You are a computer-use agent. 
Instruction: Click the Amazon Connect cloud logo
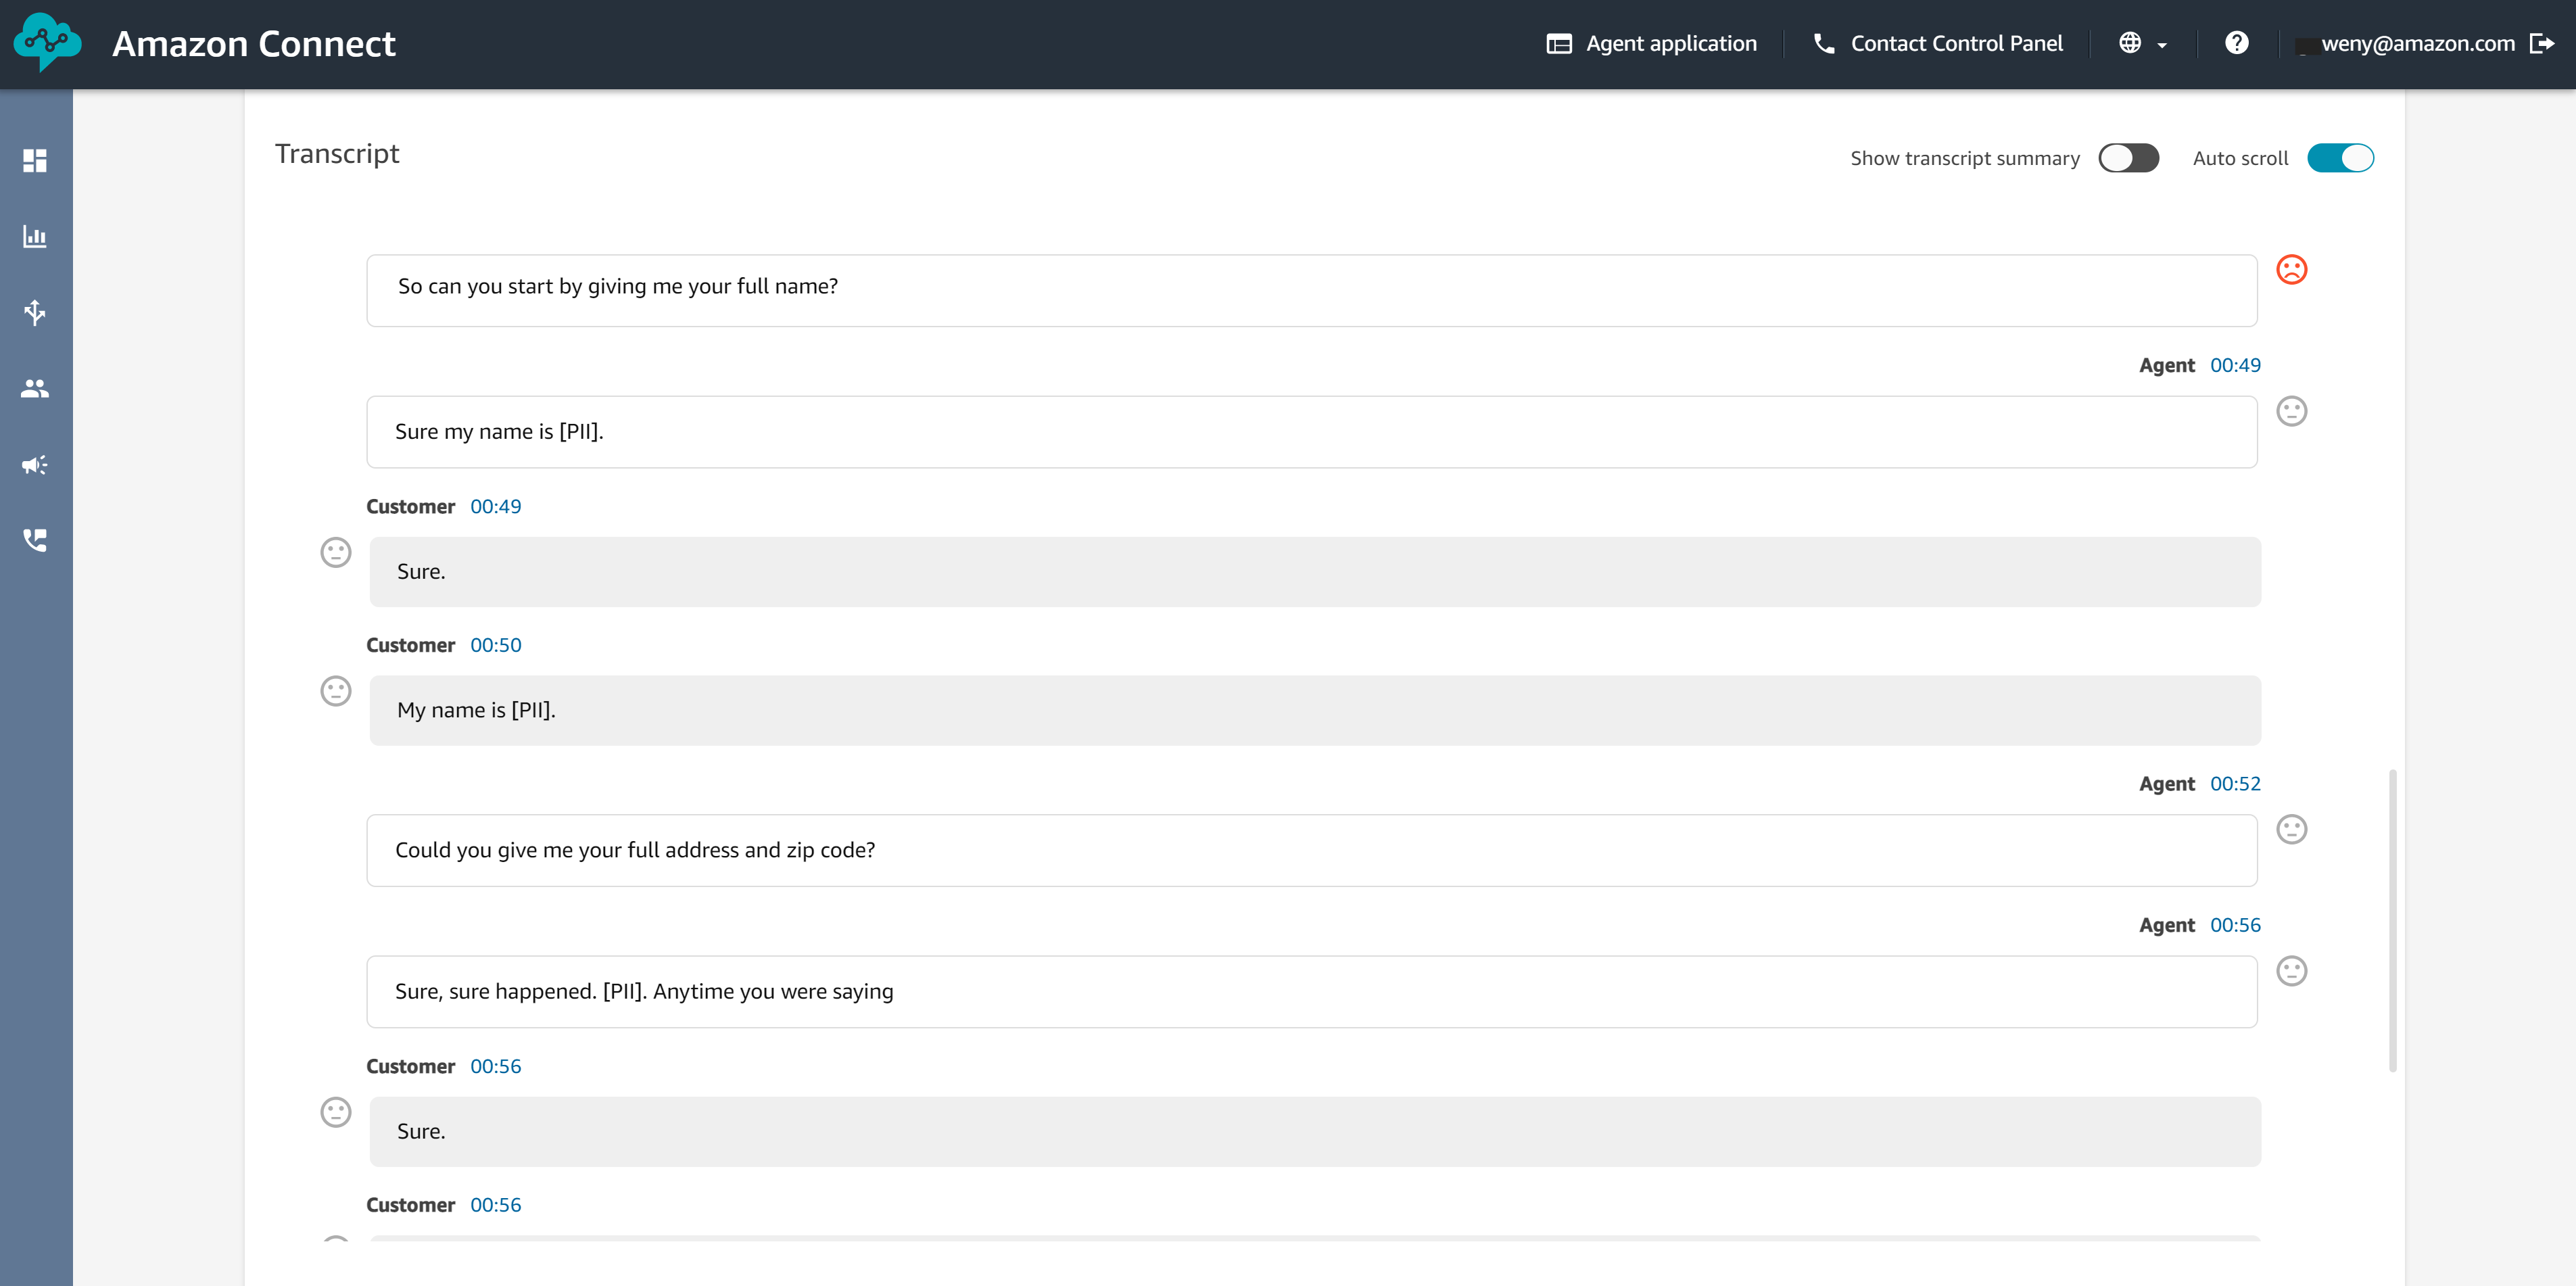coord(47,43)
